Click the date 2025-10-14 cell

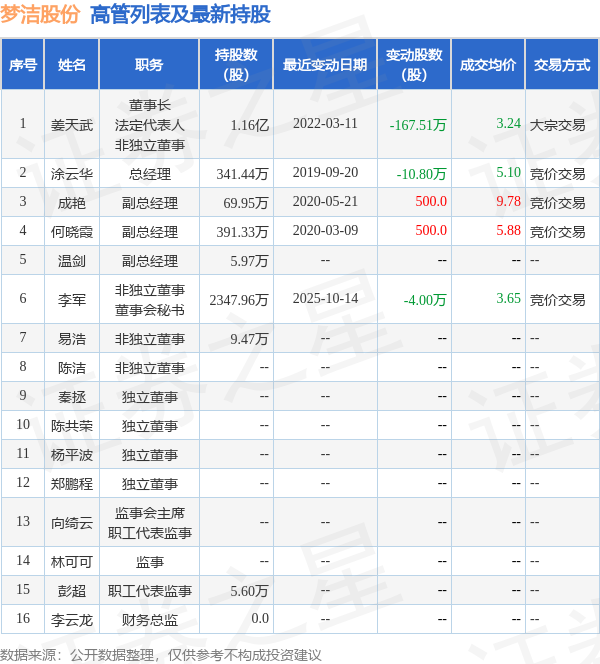[325, 299]
